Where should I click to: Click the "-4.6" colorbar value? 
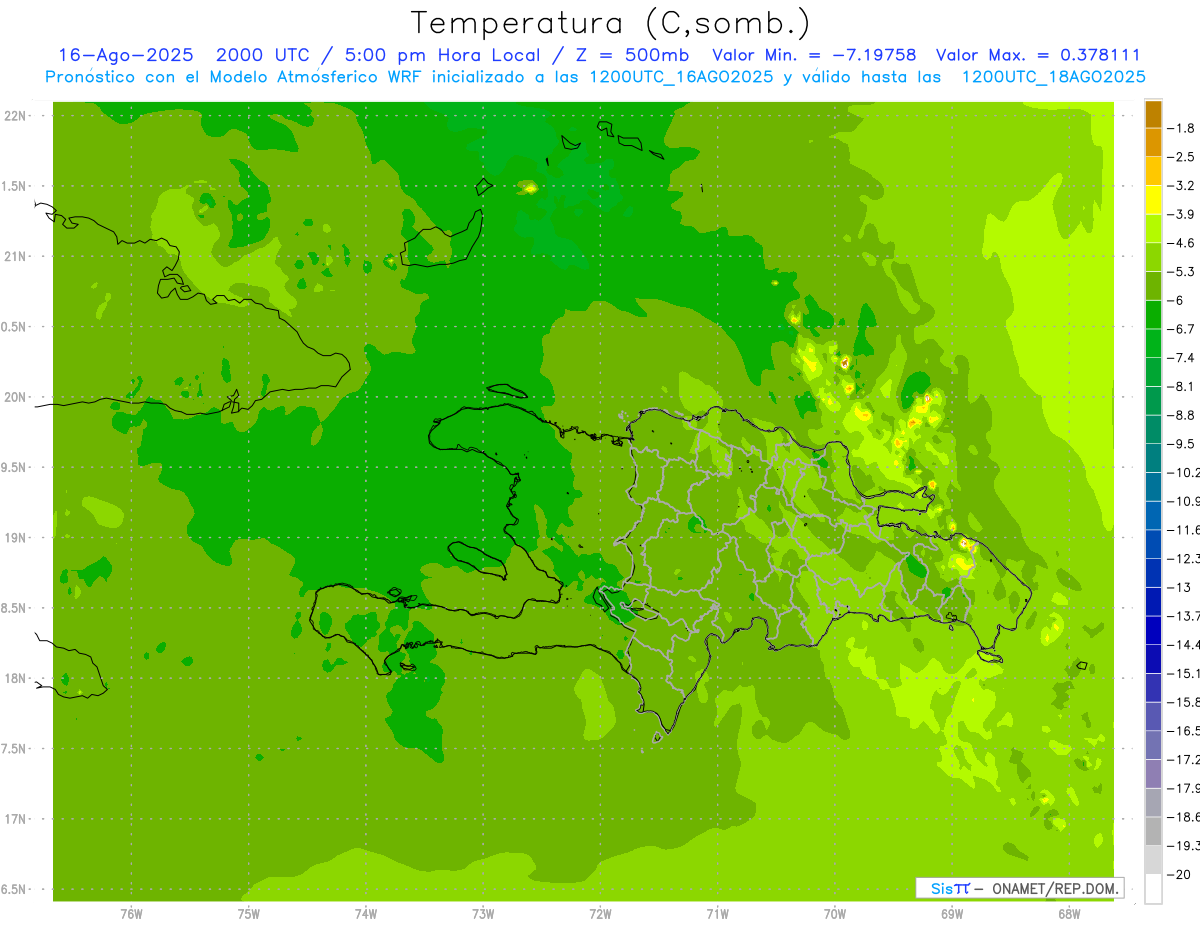click(x=1183, y=243)
